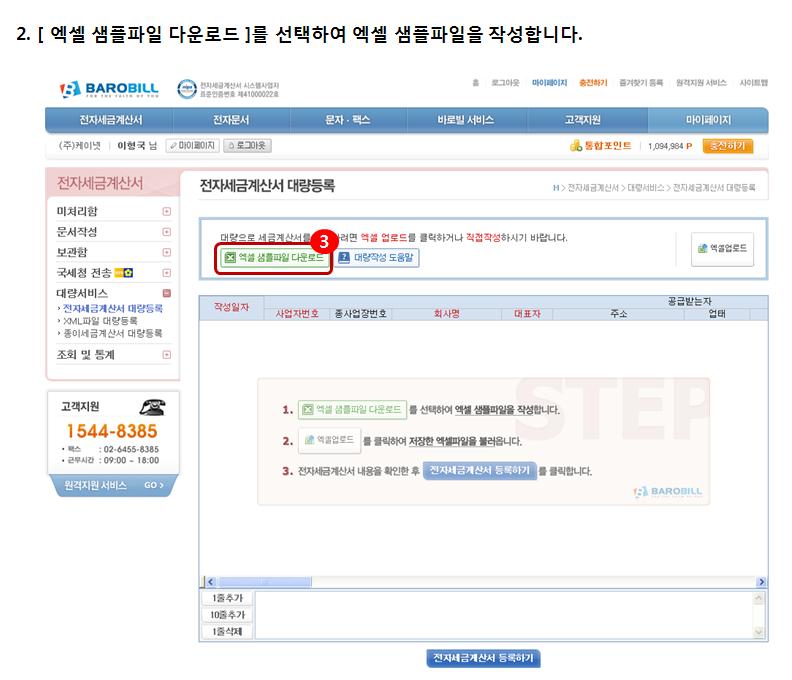The width and height of the screenshot is (792, 680).
Task: Expand the 조회 및 통계 section
Action: [166, 354]
